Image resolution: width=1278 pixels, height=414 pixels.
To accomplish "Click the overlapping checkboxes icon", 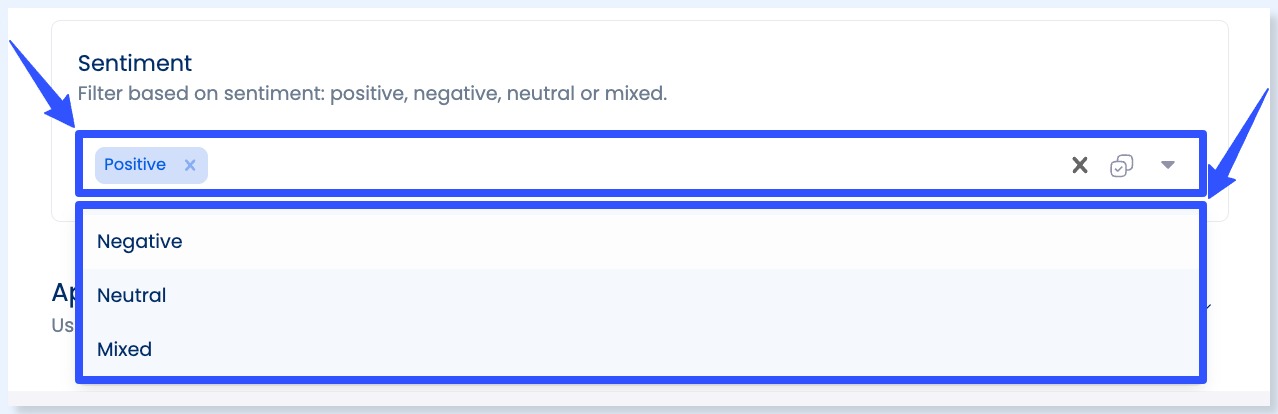I will click(x=1121, y=166).
